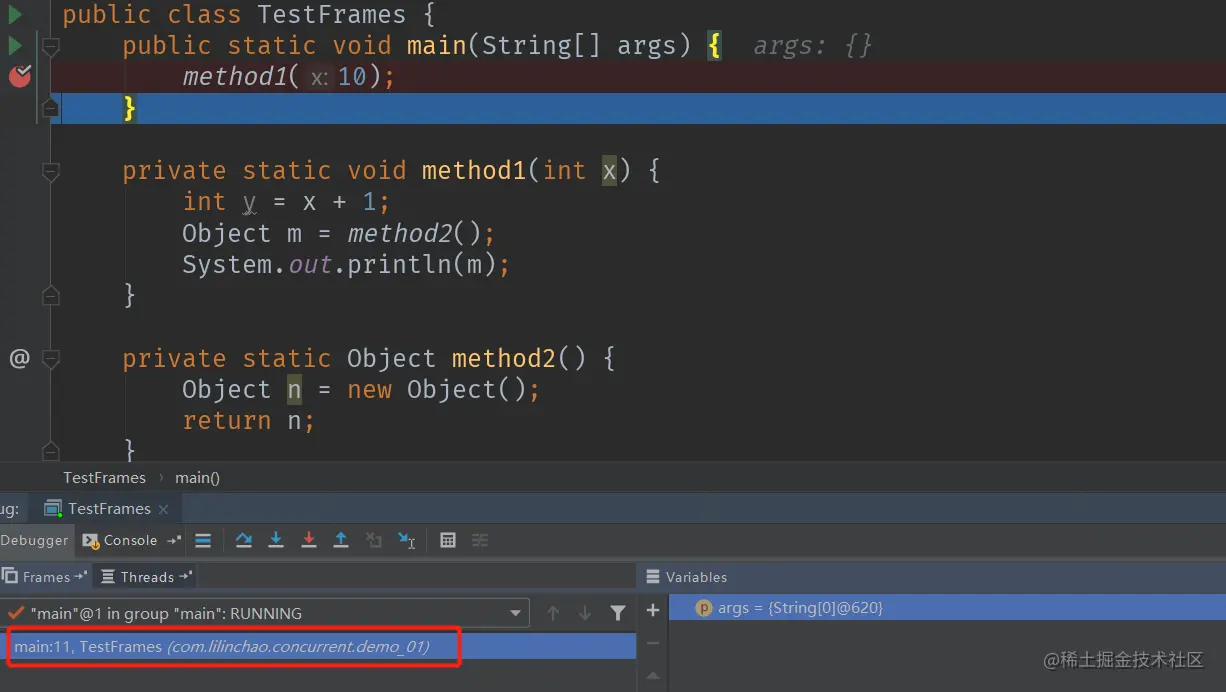Click the Variables panel header
This screenshot has width=1226, height=692.
pos(687,577)
